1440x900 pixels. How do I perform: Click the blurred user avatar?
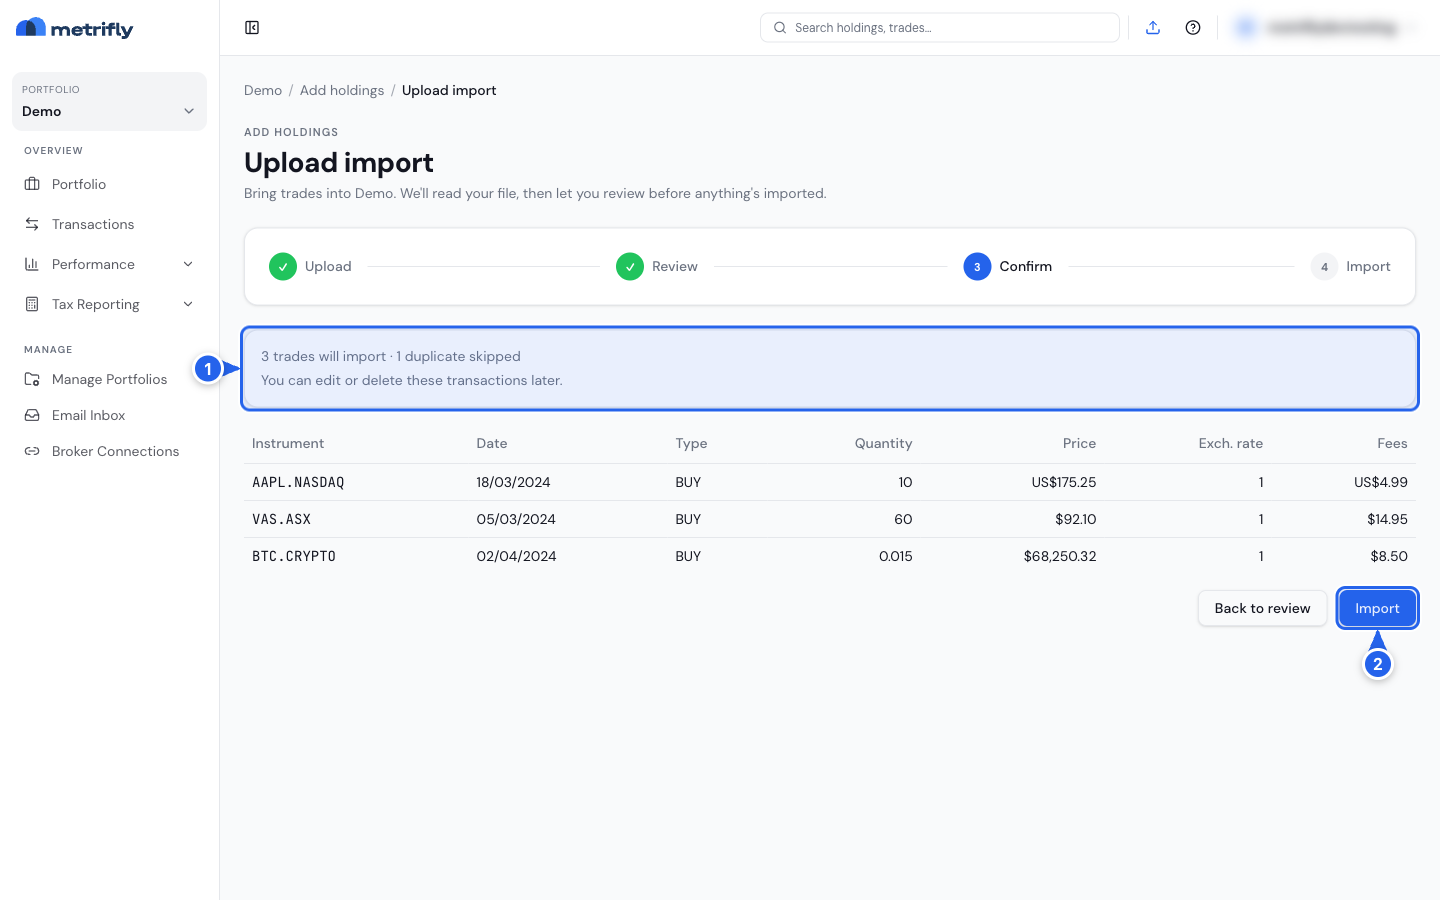point(1246,28)
